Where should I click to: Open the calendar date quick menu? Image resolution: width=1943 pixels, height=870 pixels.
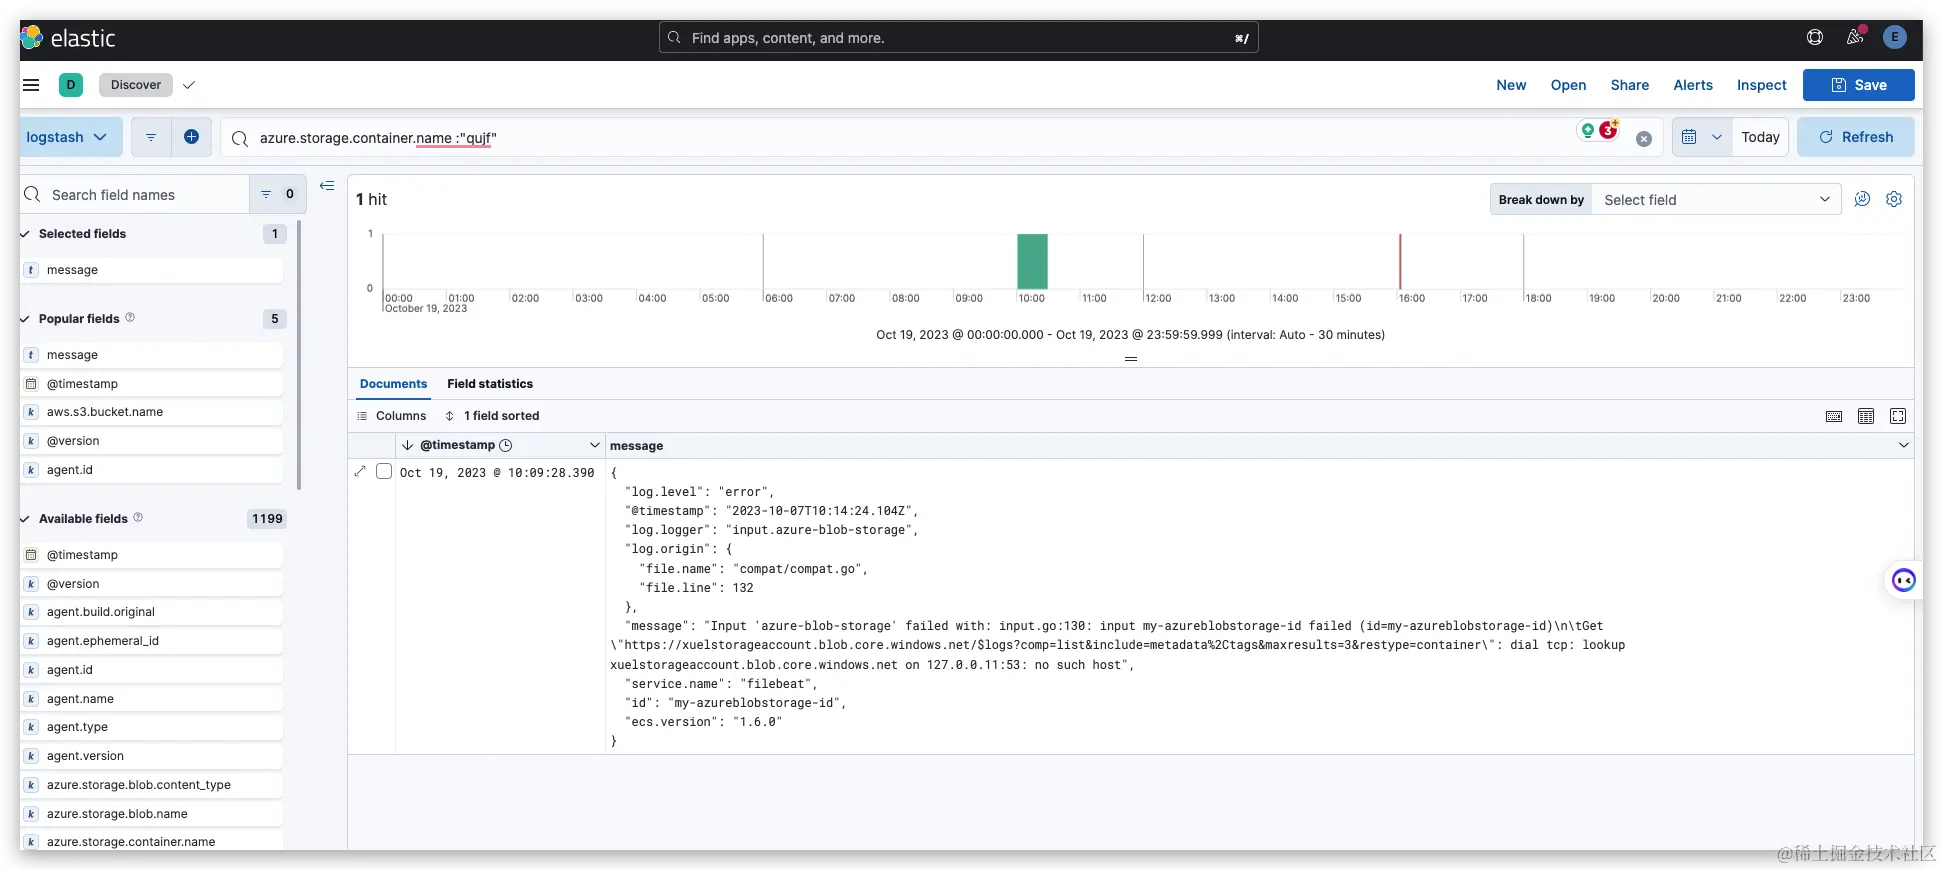(1702, 137)
